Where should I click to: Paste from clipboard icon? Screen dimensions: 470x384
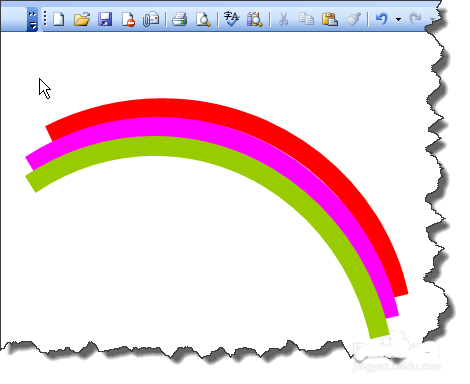[330, 19]
